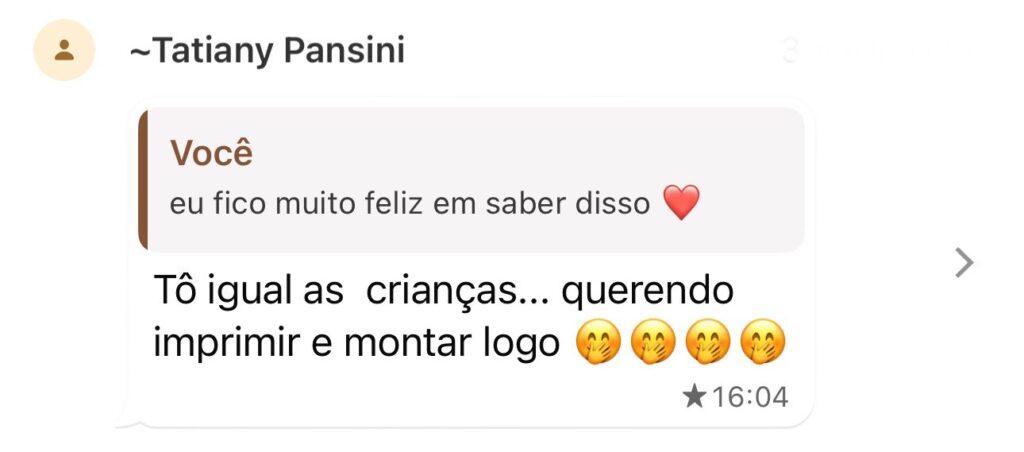
Task: Click the last hand-over-mouth emoji
Action: 763,343
